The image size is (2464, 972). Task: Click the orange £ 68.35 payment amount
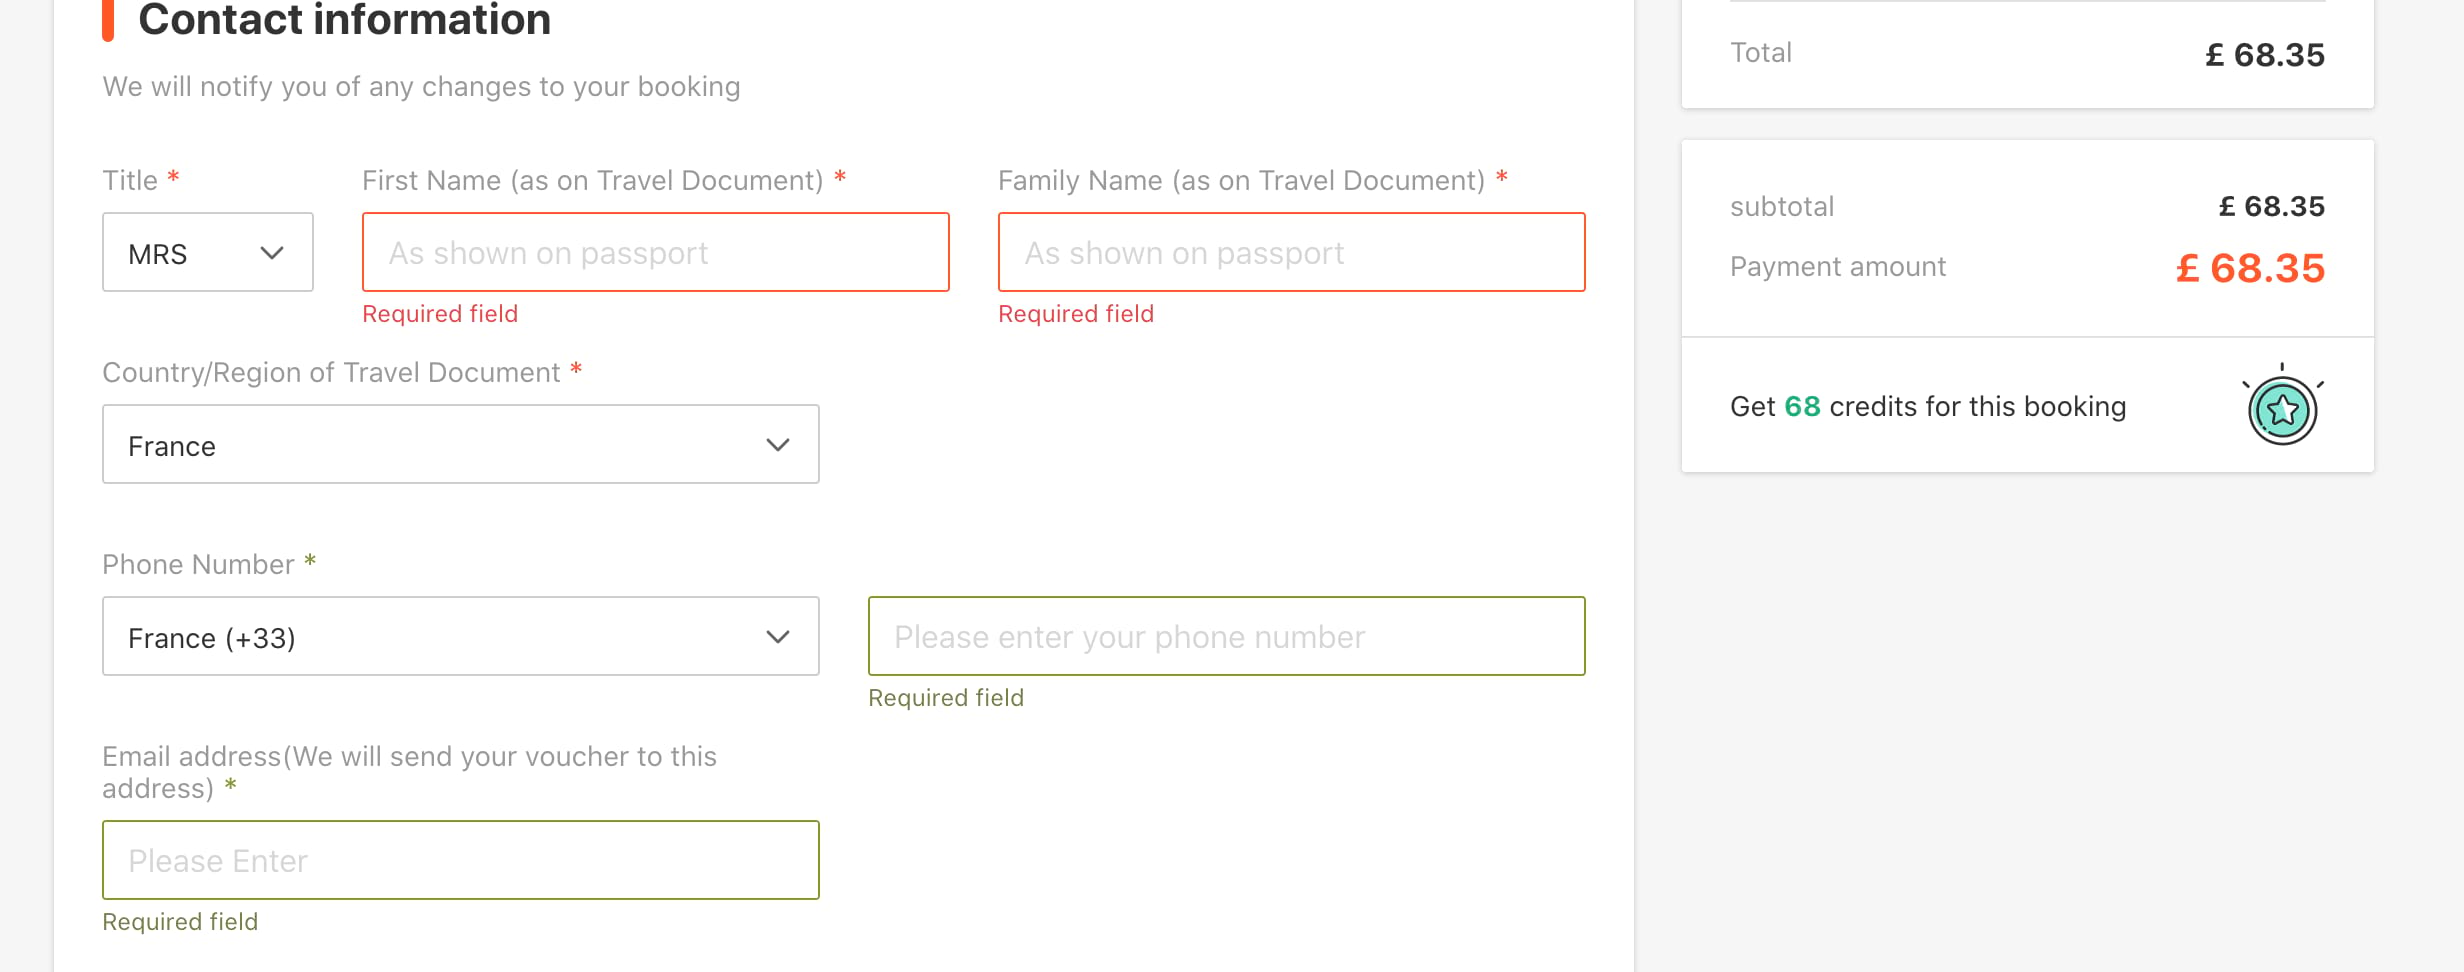click(x=2250, y=268)
